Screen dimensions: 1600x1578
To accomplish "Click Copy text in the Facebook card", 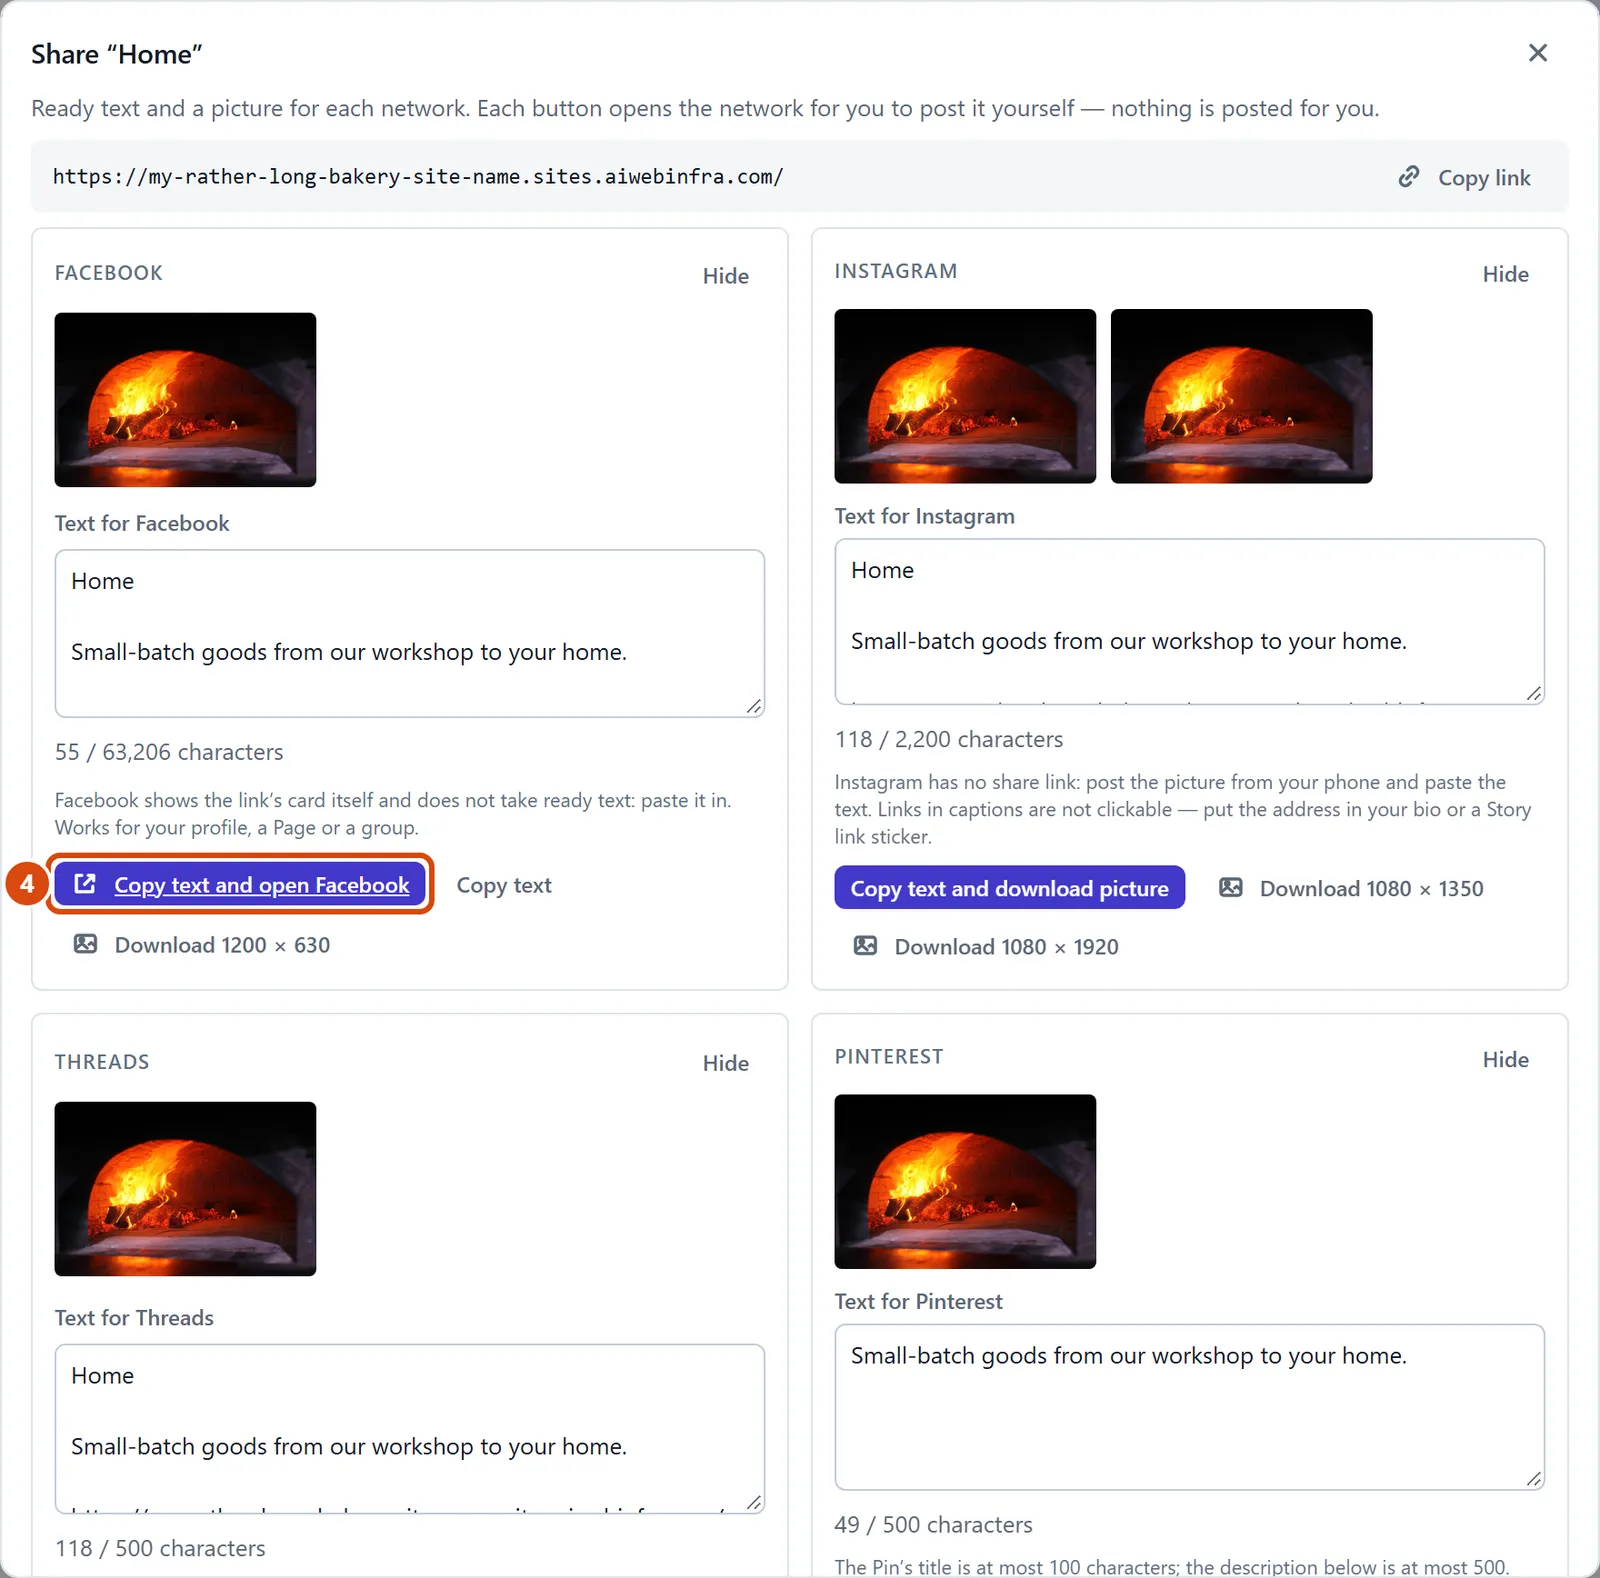I will click(x=504, y=885).
